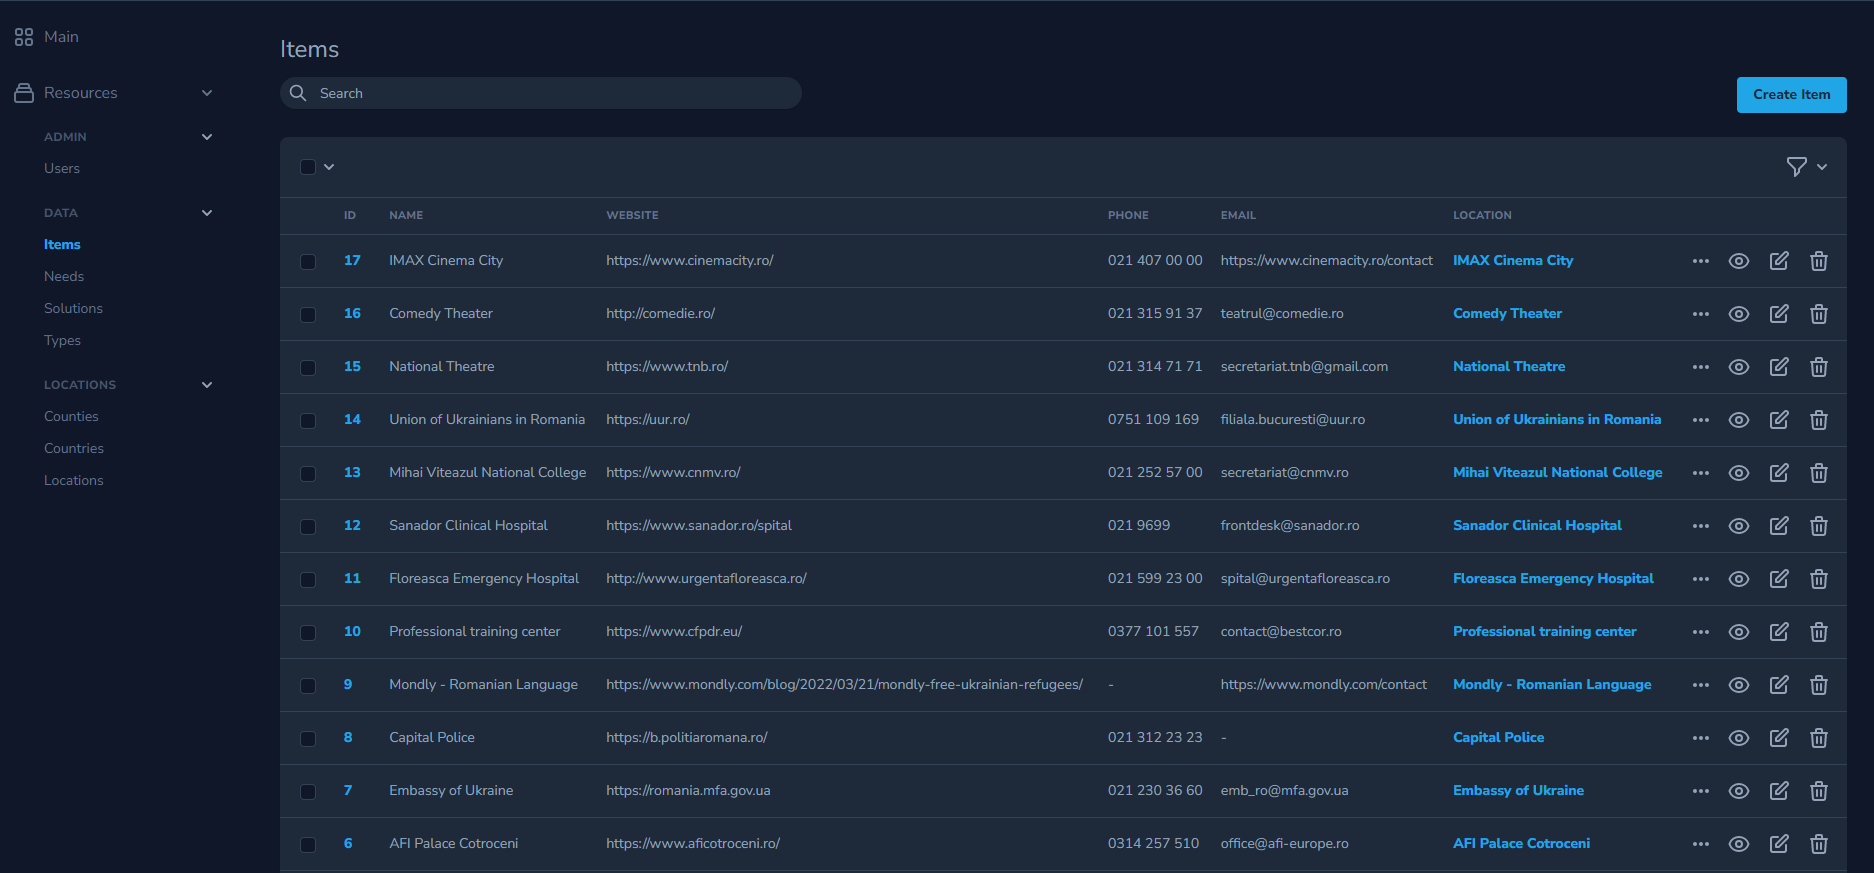Viewport: 1874px width, 873px height.
Task: Open the Countries page
Action: [x=74, y=448]
